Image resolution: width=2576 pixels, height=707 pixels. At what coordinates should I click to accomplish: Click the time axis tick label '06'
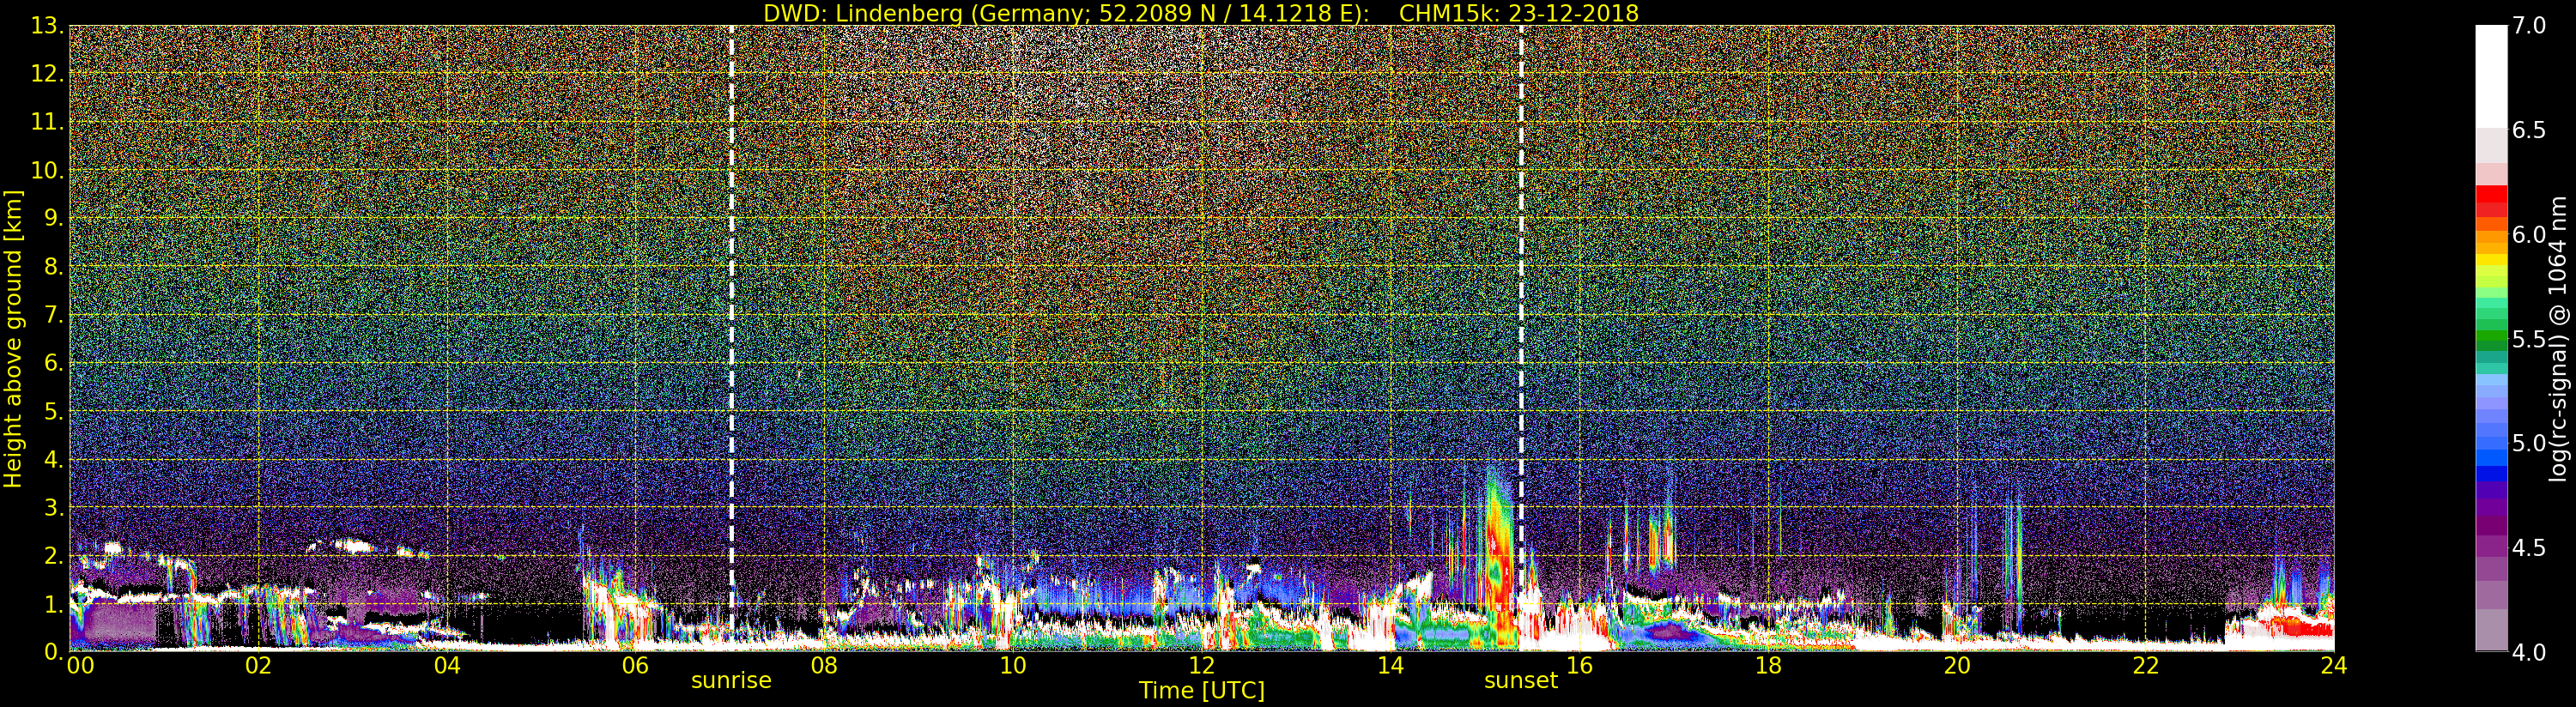[x=635, y=665]
